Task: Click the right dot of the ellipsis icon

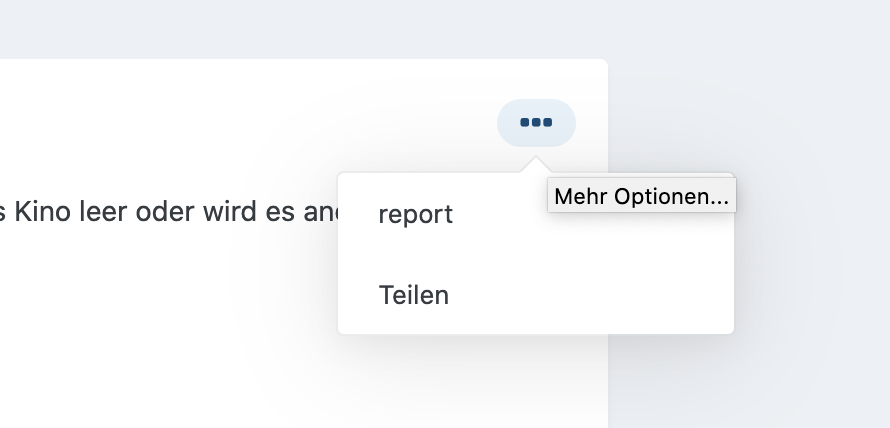Action: pyautogui.click(x=548, y=123)
